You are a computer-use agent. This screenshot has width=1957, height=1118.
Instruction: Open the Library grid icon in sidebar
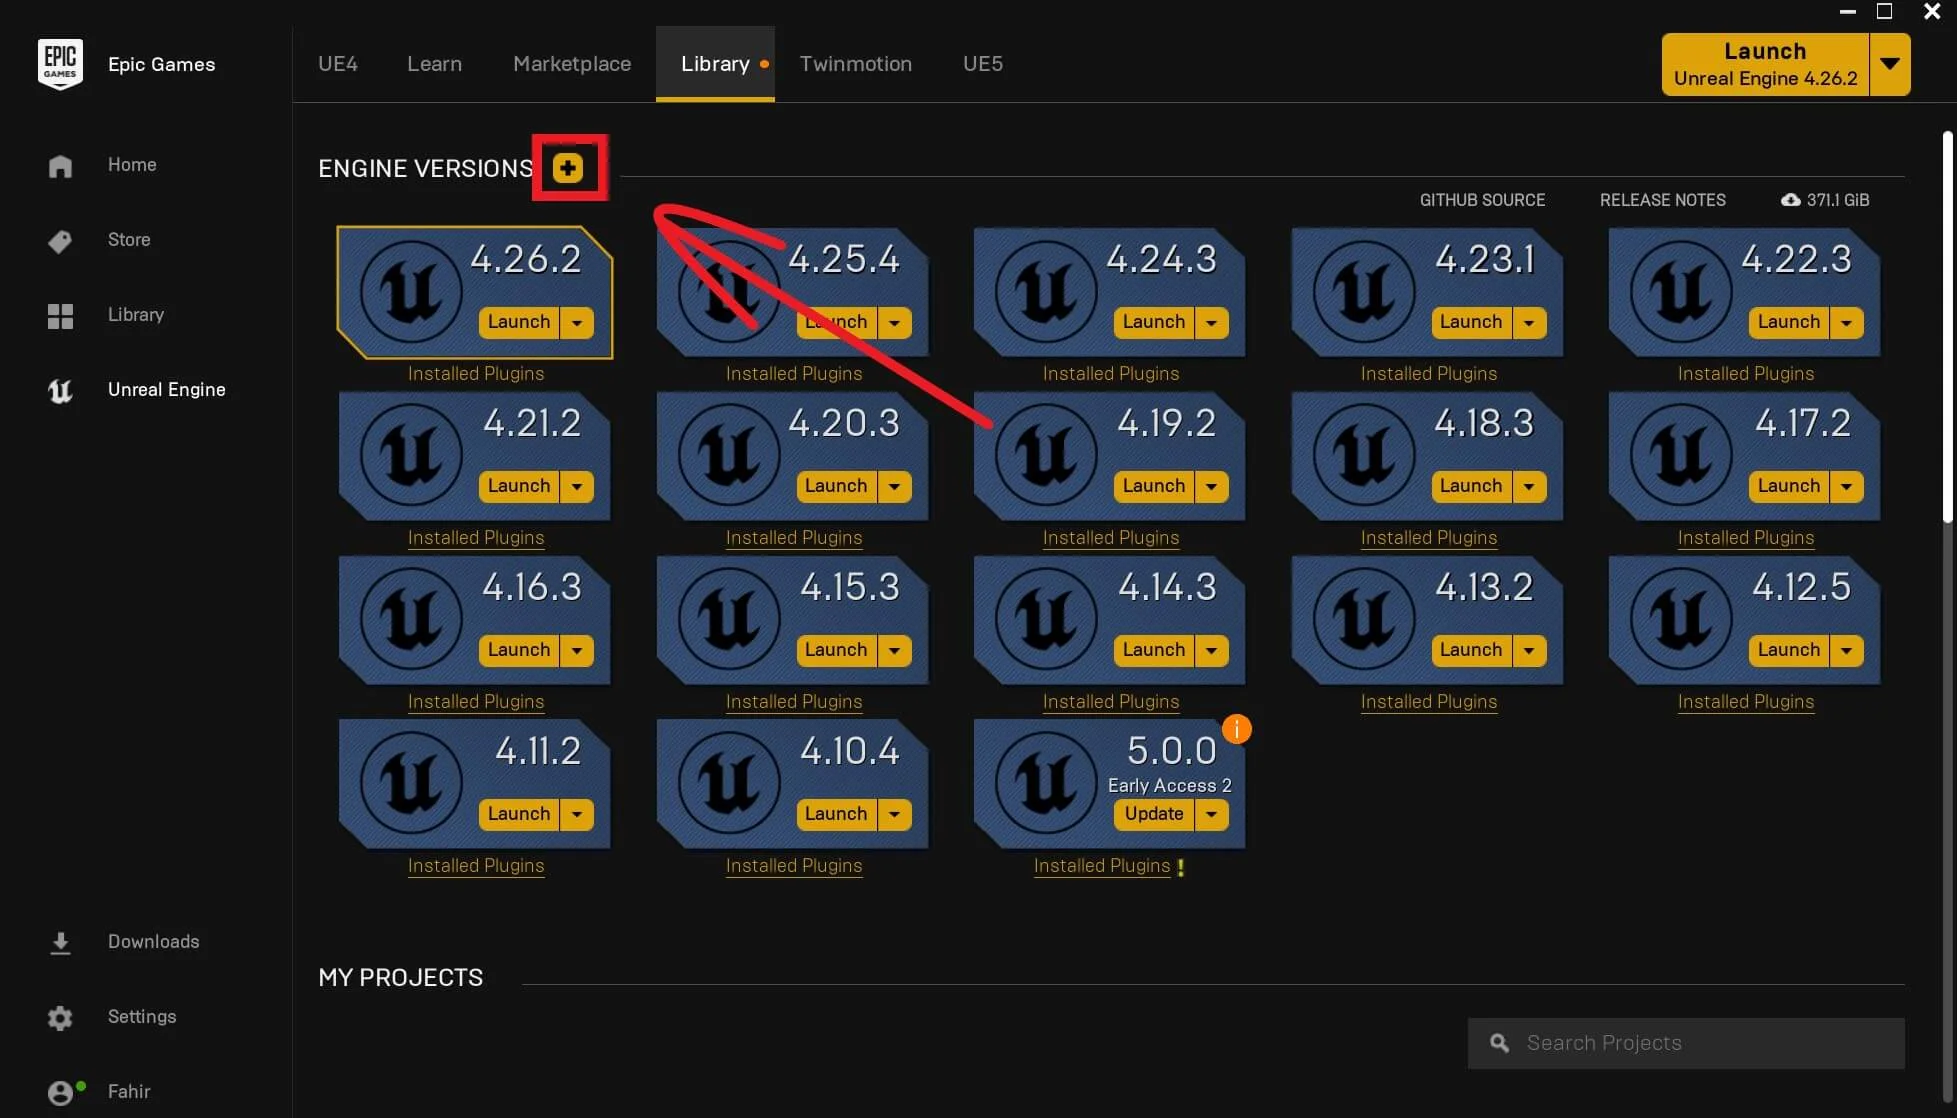(x=60, y=316)
